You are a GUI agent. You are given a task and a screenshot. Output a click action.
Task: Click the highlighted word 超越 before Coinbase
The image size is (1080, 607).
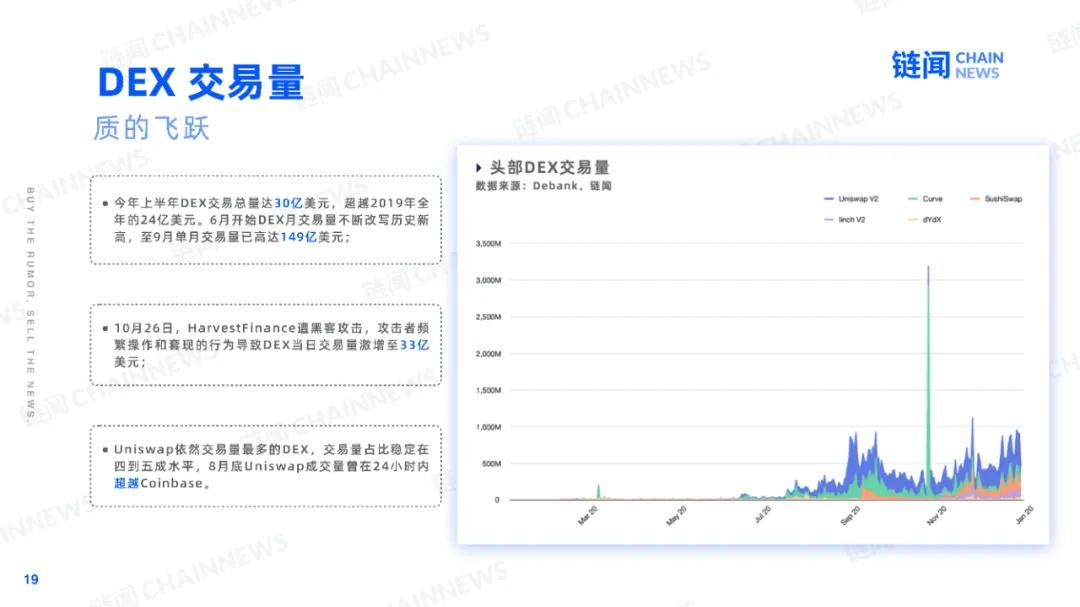pos(127,484)
